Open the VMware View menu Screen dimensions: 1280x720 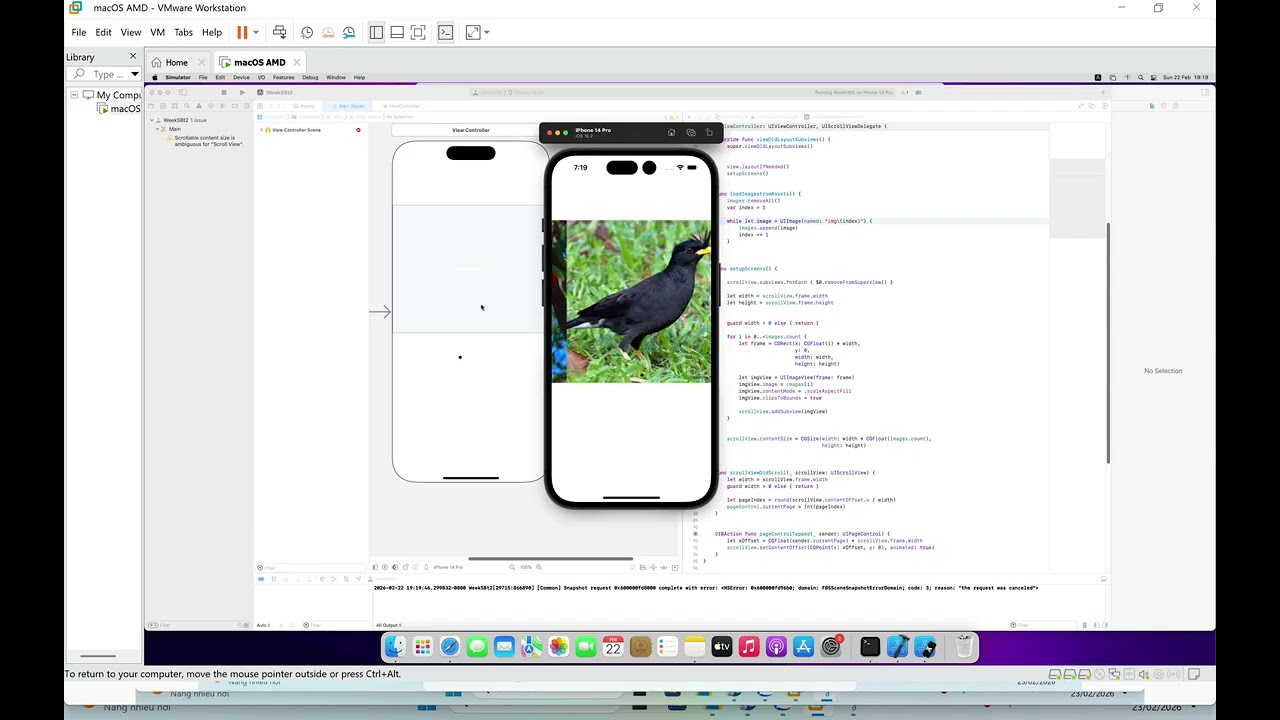pos(131,32)
